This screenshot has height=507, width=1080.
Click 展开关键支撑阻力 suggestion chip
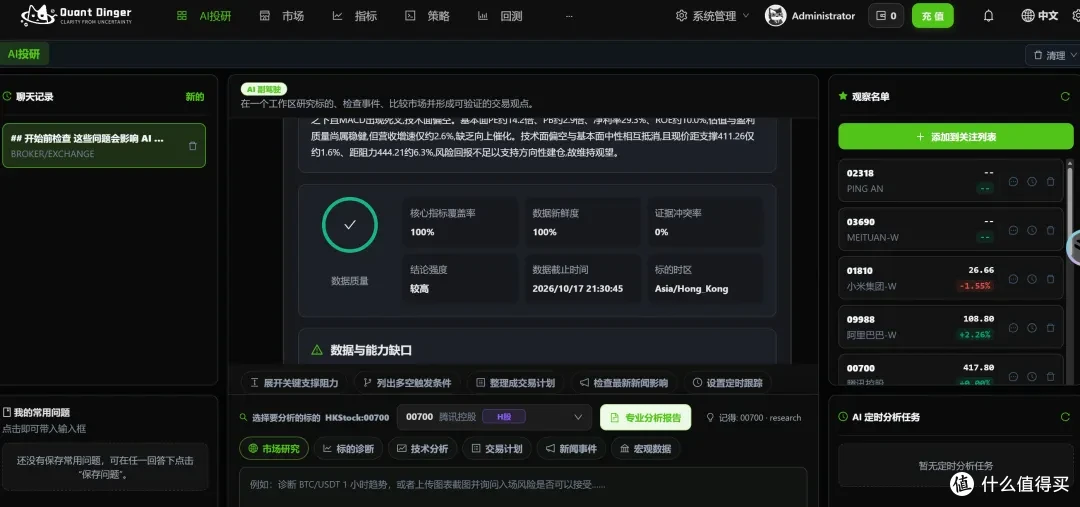point(294,382)
